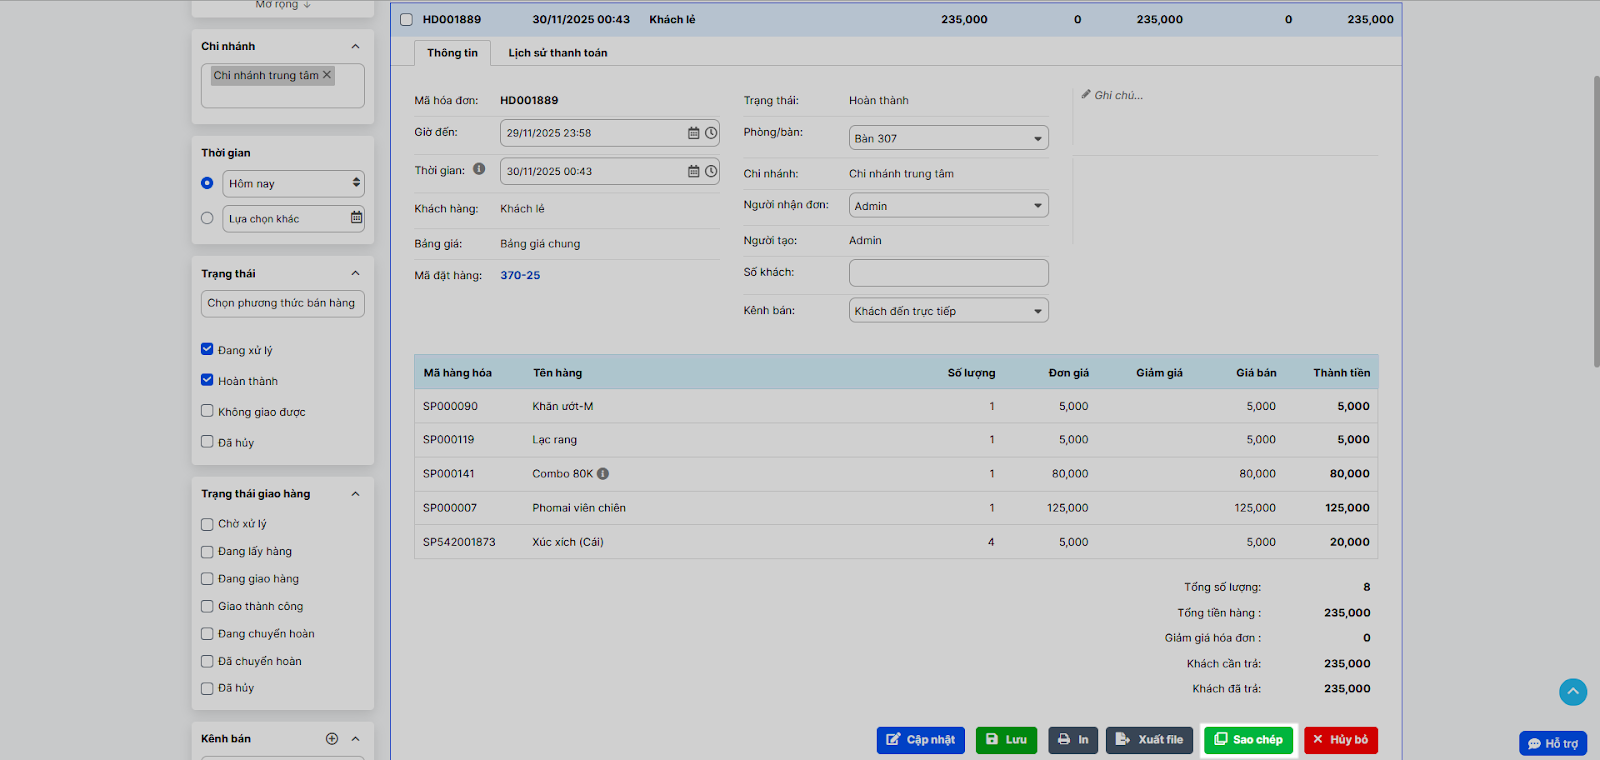Uncheck Đang xử lý status
The height and width of the screenshot is (760, 1600).
click(x=207, y=349)
